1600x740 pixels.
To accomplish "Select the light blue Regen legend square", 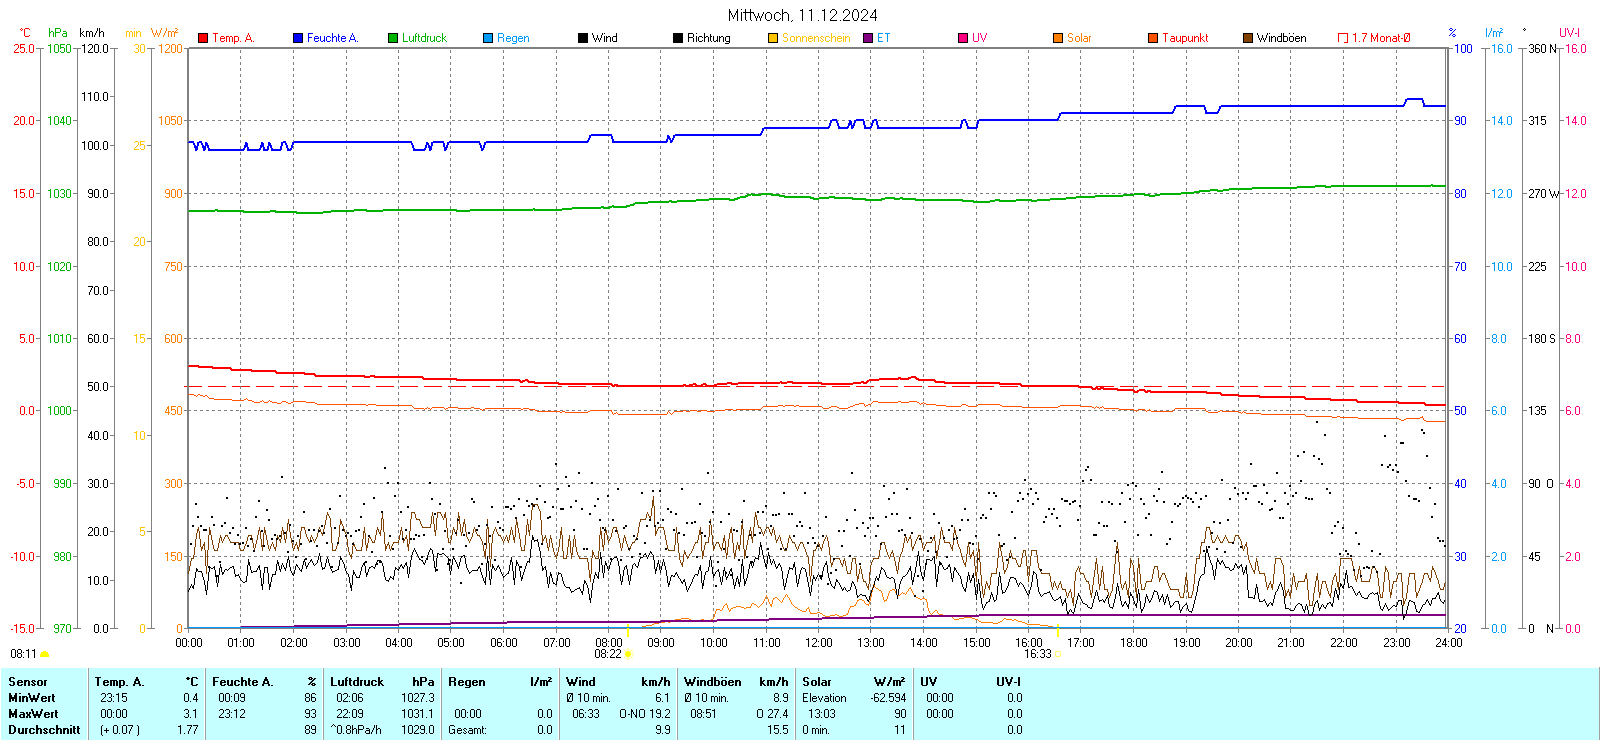I will (488, 38).
